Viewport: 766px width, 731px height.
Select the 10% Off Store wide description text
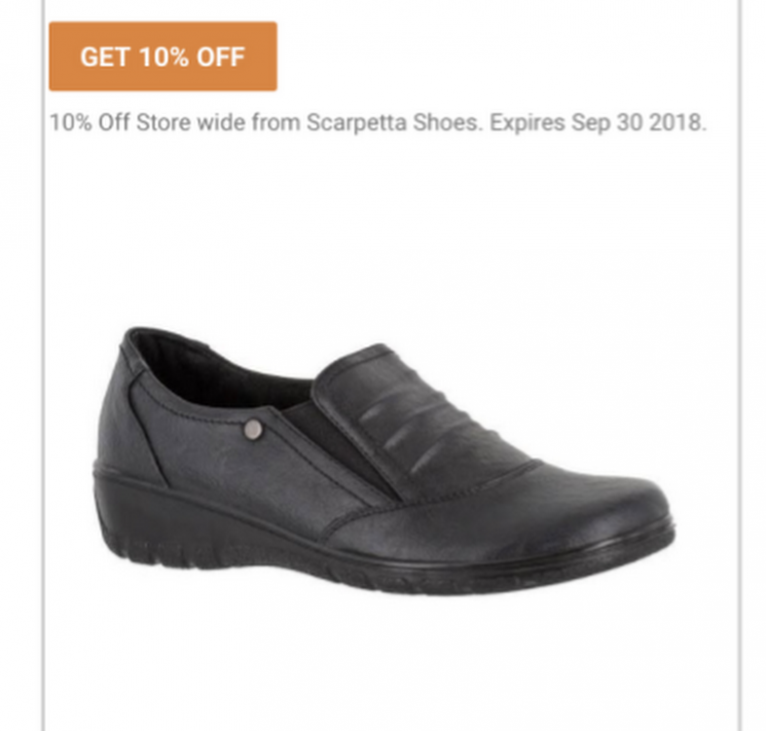[378, 122]
